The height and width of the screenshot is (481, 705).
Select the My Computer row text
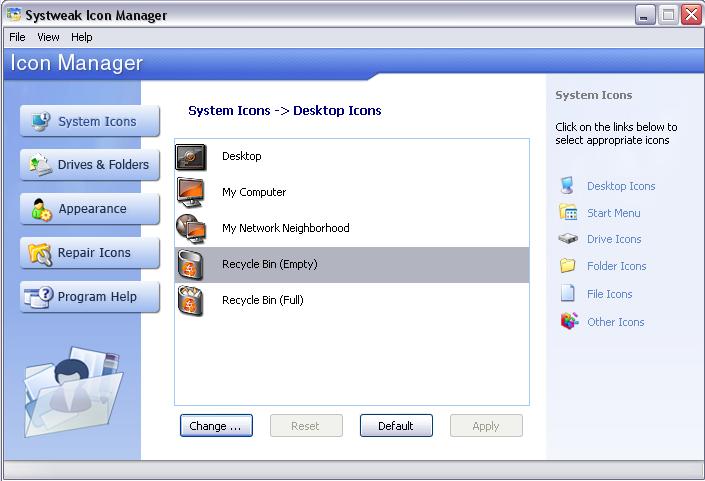point(254,192)
